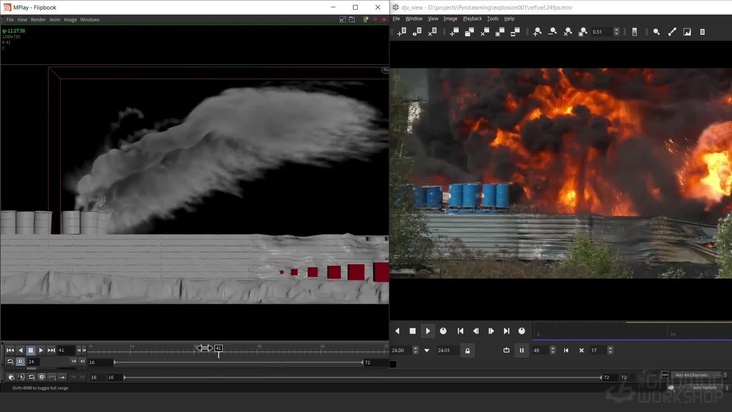Click the mark in-point icon in djv_view
This screenshot has height=412, width=732.
click(566, 350)
